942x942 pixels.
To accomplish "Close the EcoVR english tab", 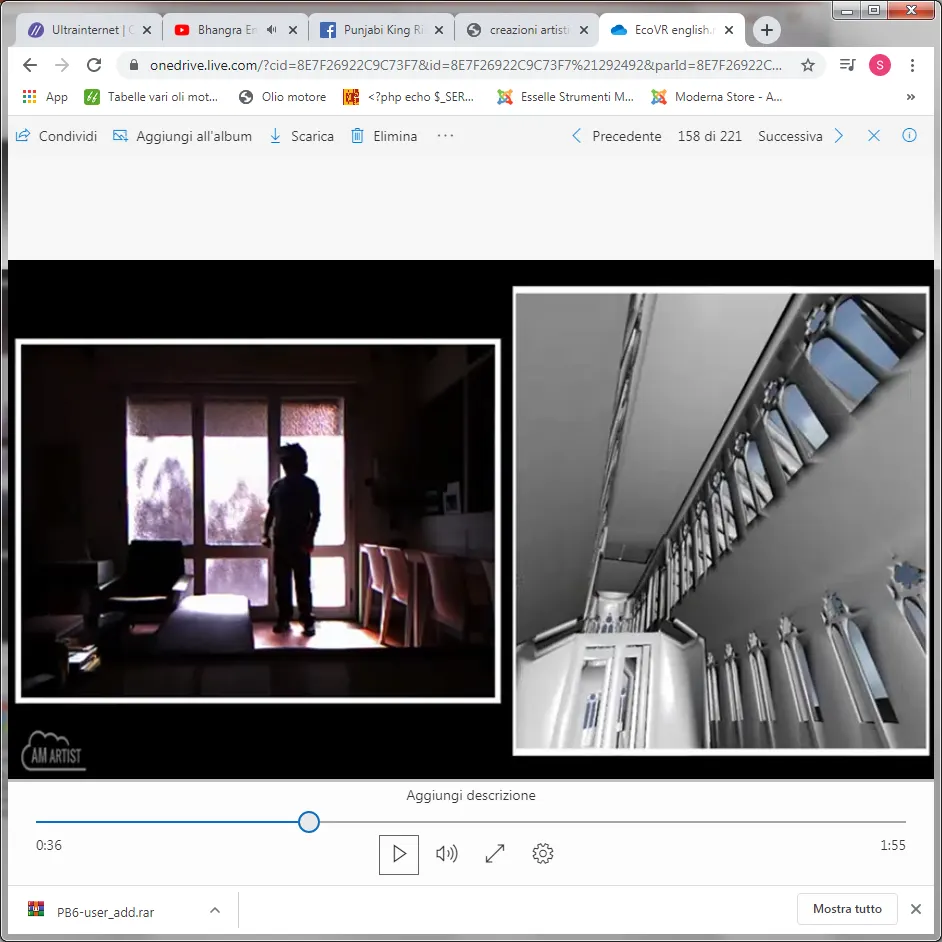I will [729, 30].
